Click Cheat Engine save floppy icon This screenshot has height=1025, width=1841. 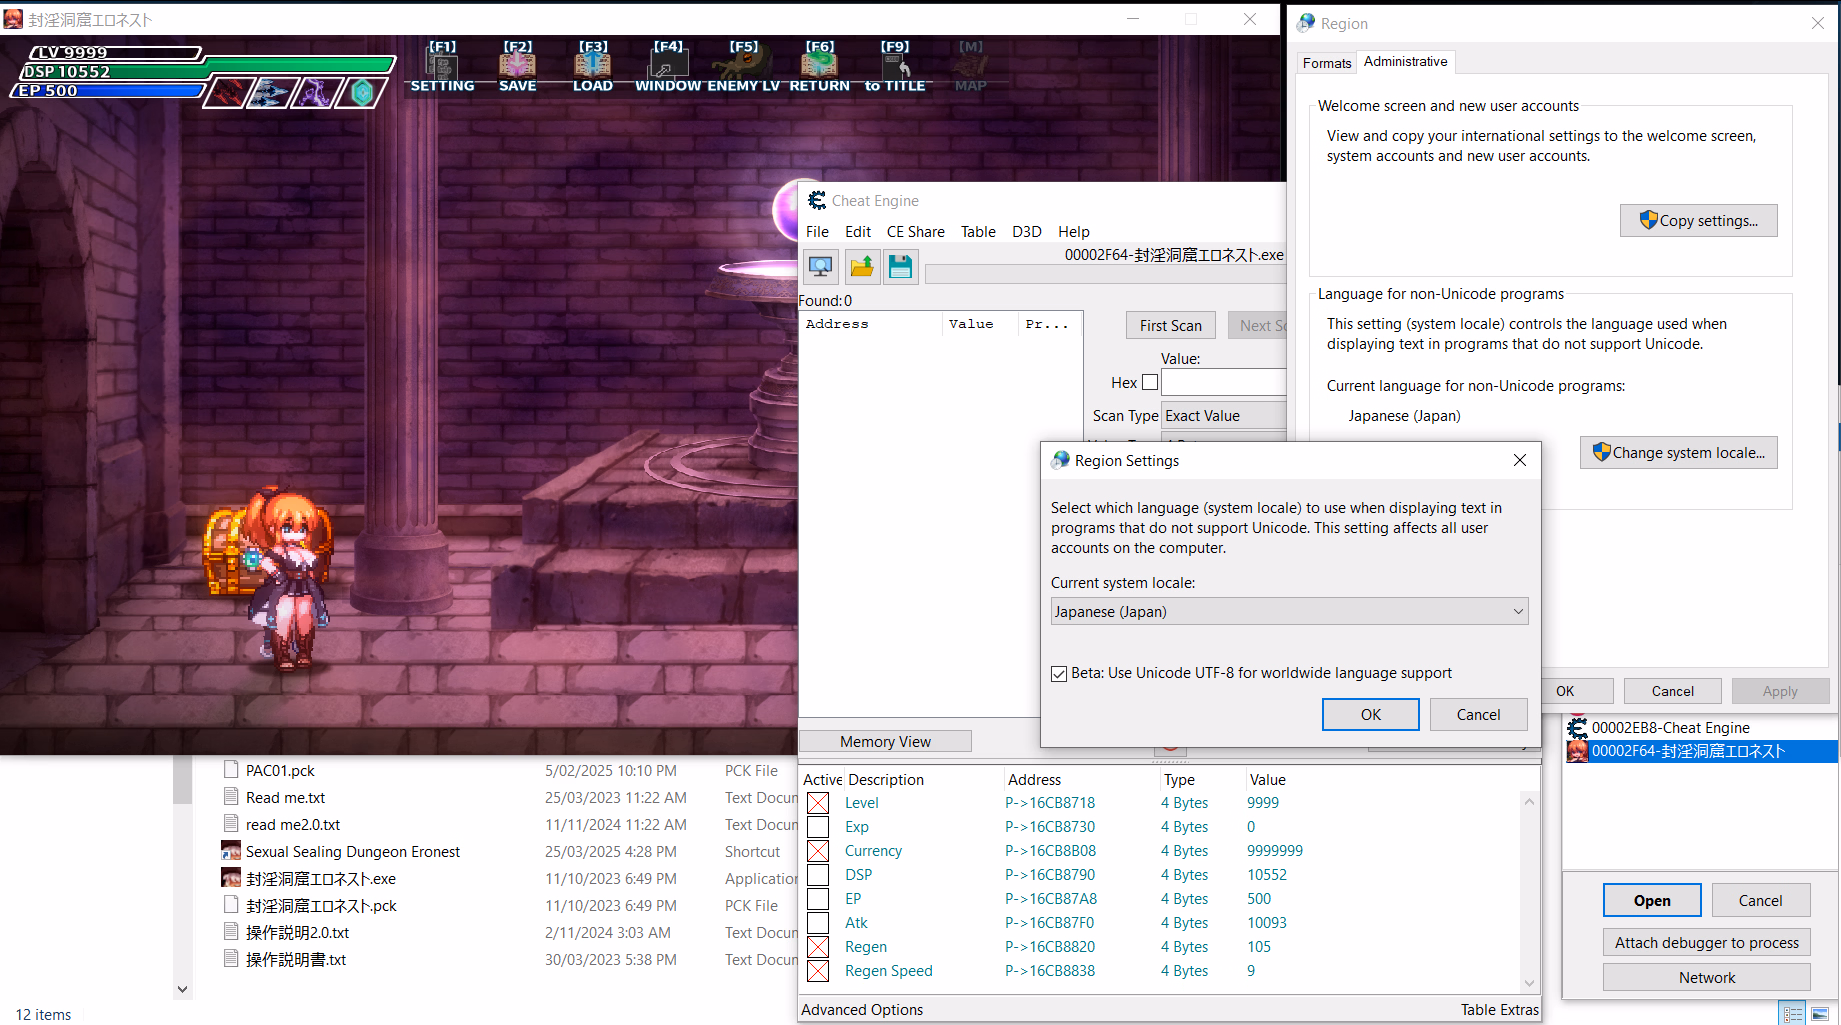pos(900,266)
